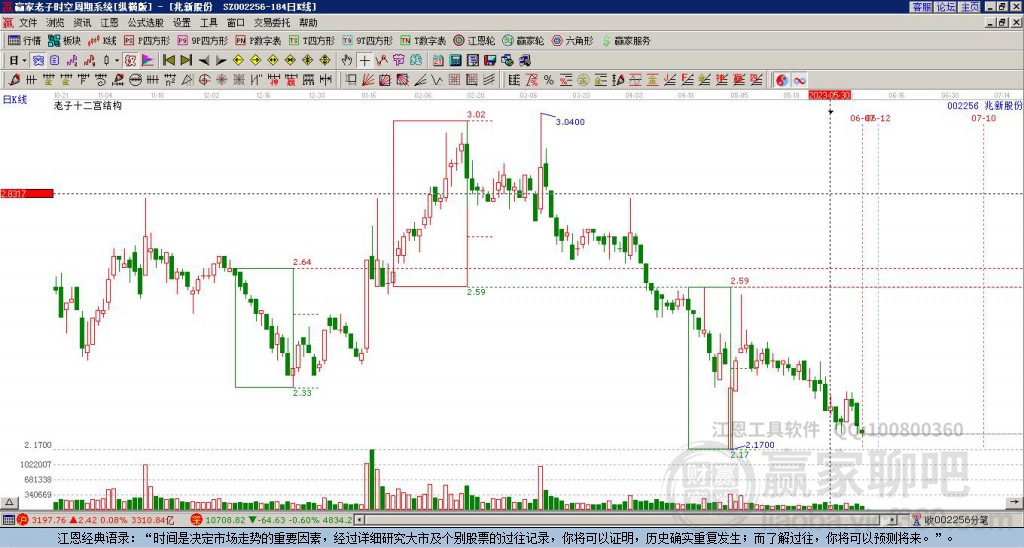Select the zigzag wave line tool
This screenshot has height=548, width=1024.
point(437,80)
